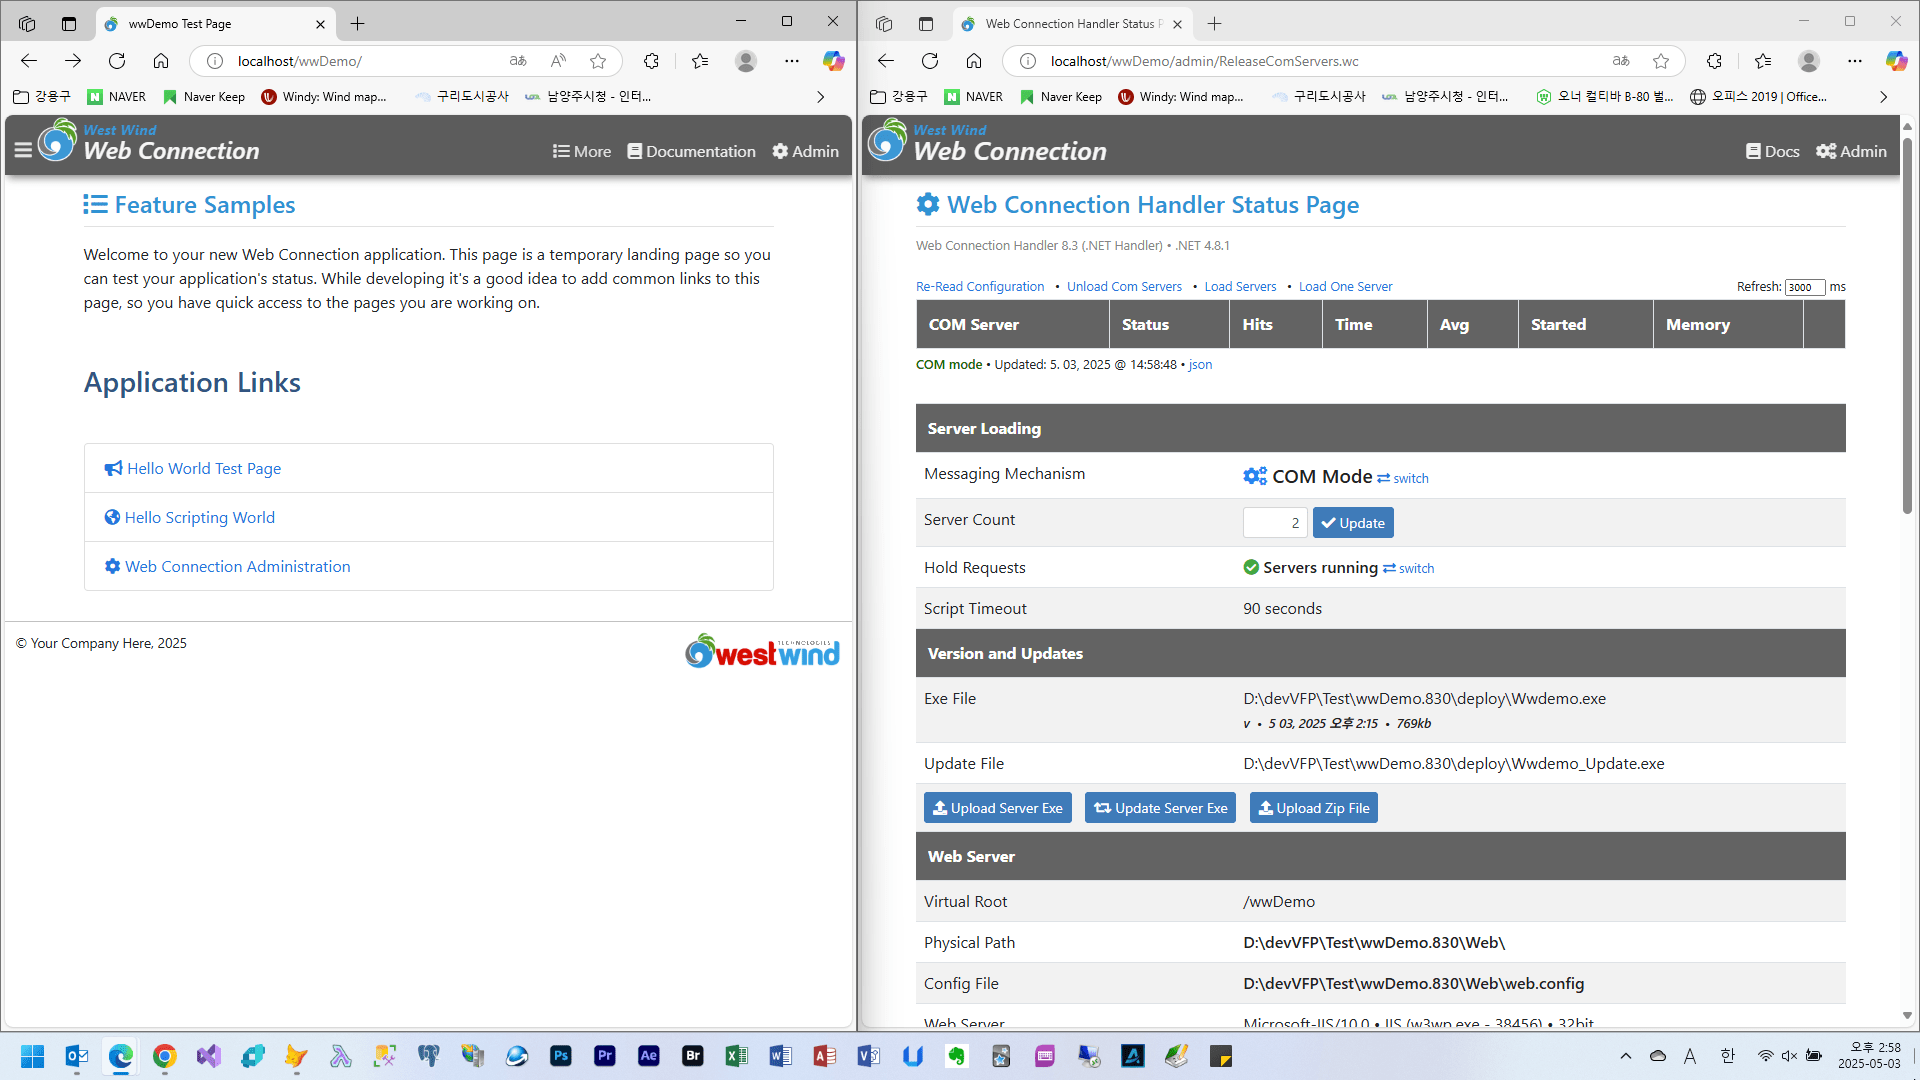This screenshot has width=1920, height=1080.
Task: Switch messaging mechanism from COM Mode
Action: 1403,478
